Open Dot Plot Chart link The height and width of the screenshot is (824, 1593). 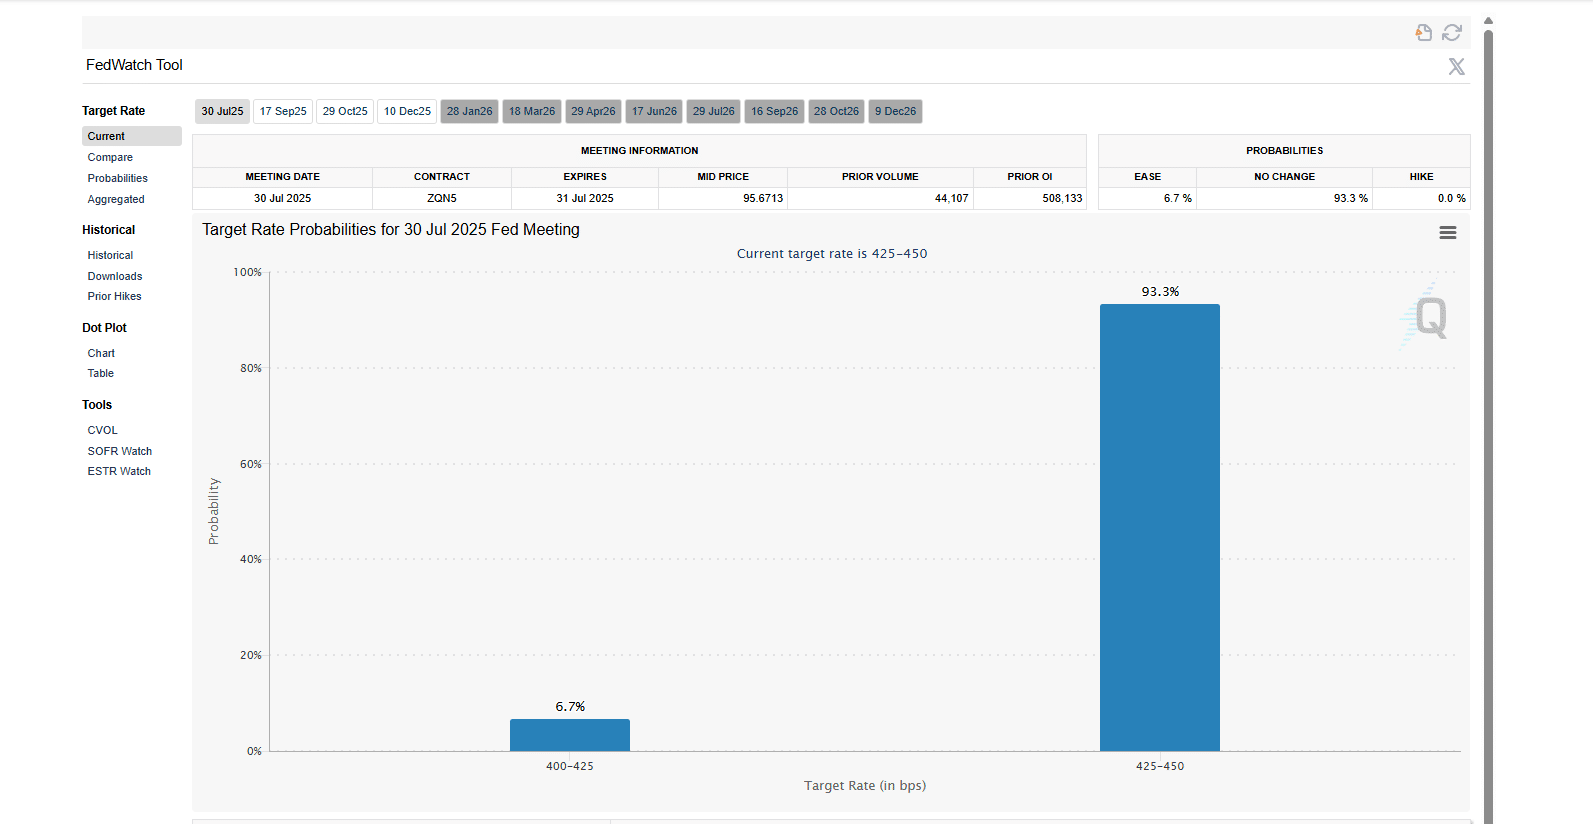click(x=101, y=353)
